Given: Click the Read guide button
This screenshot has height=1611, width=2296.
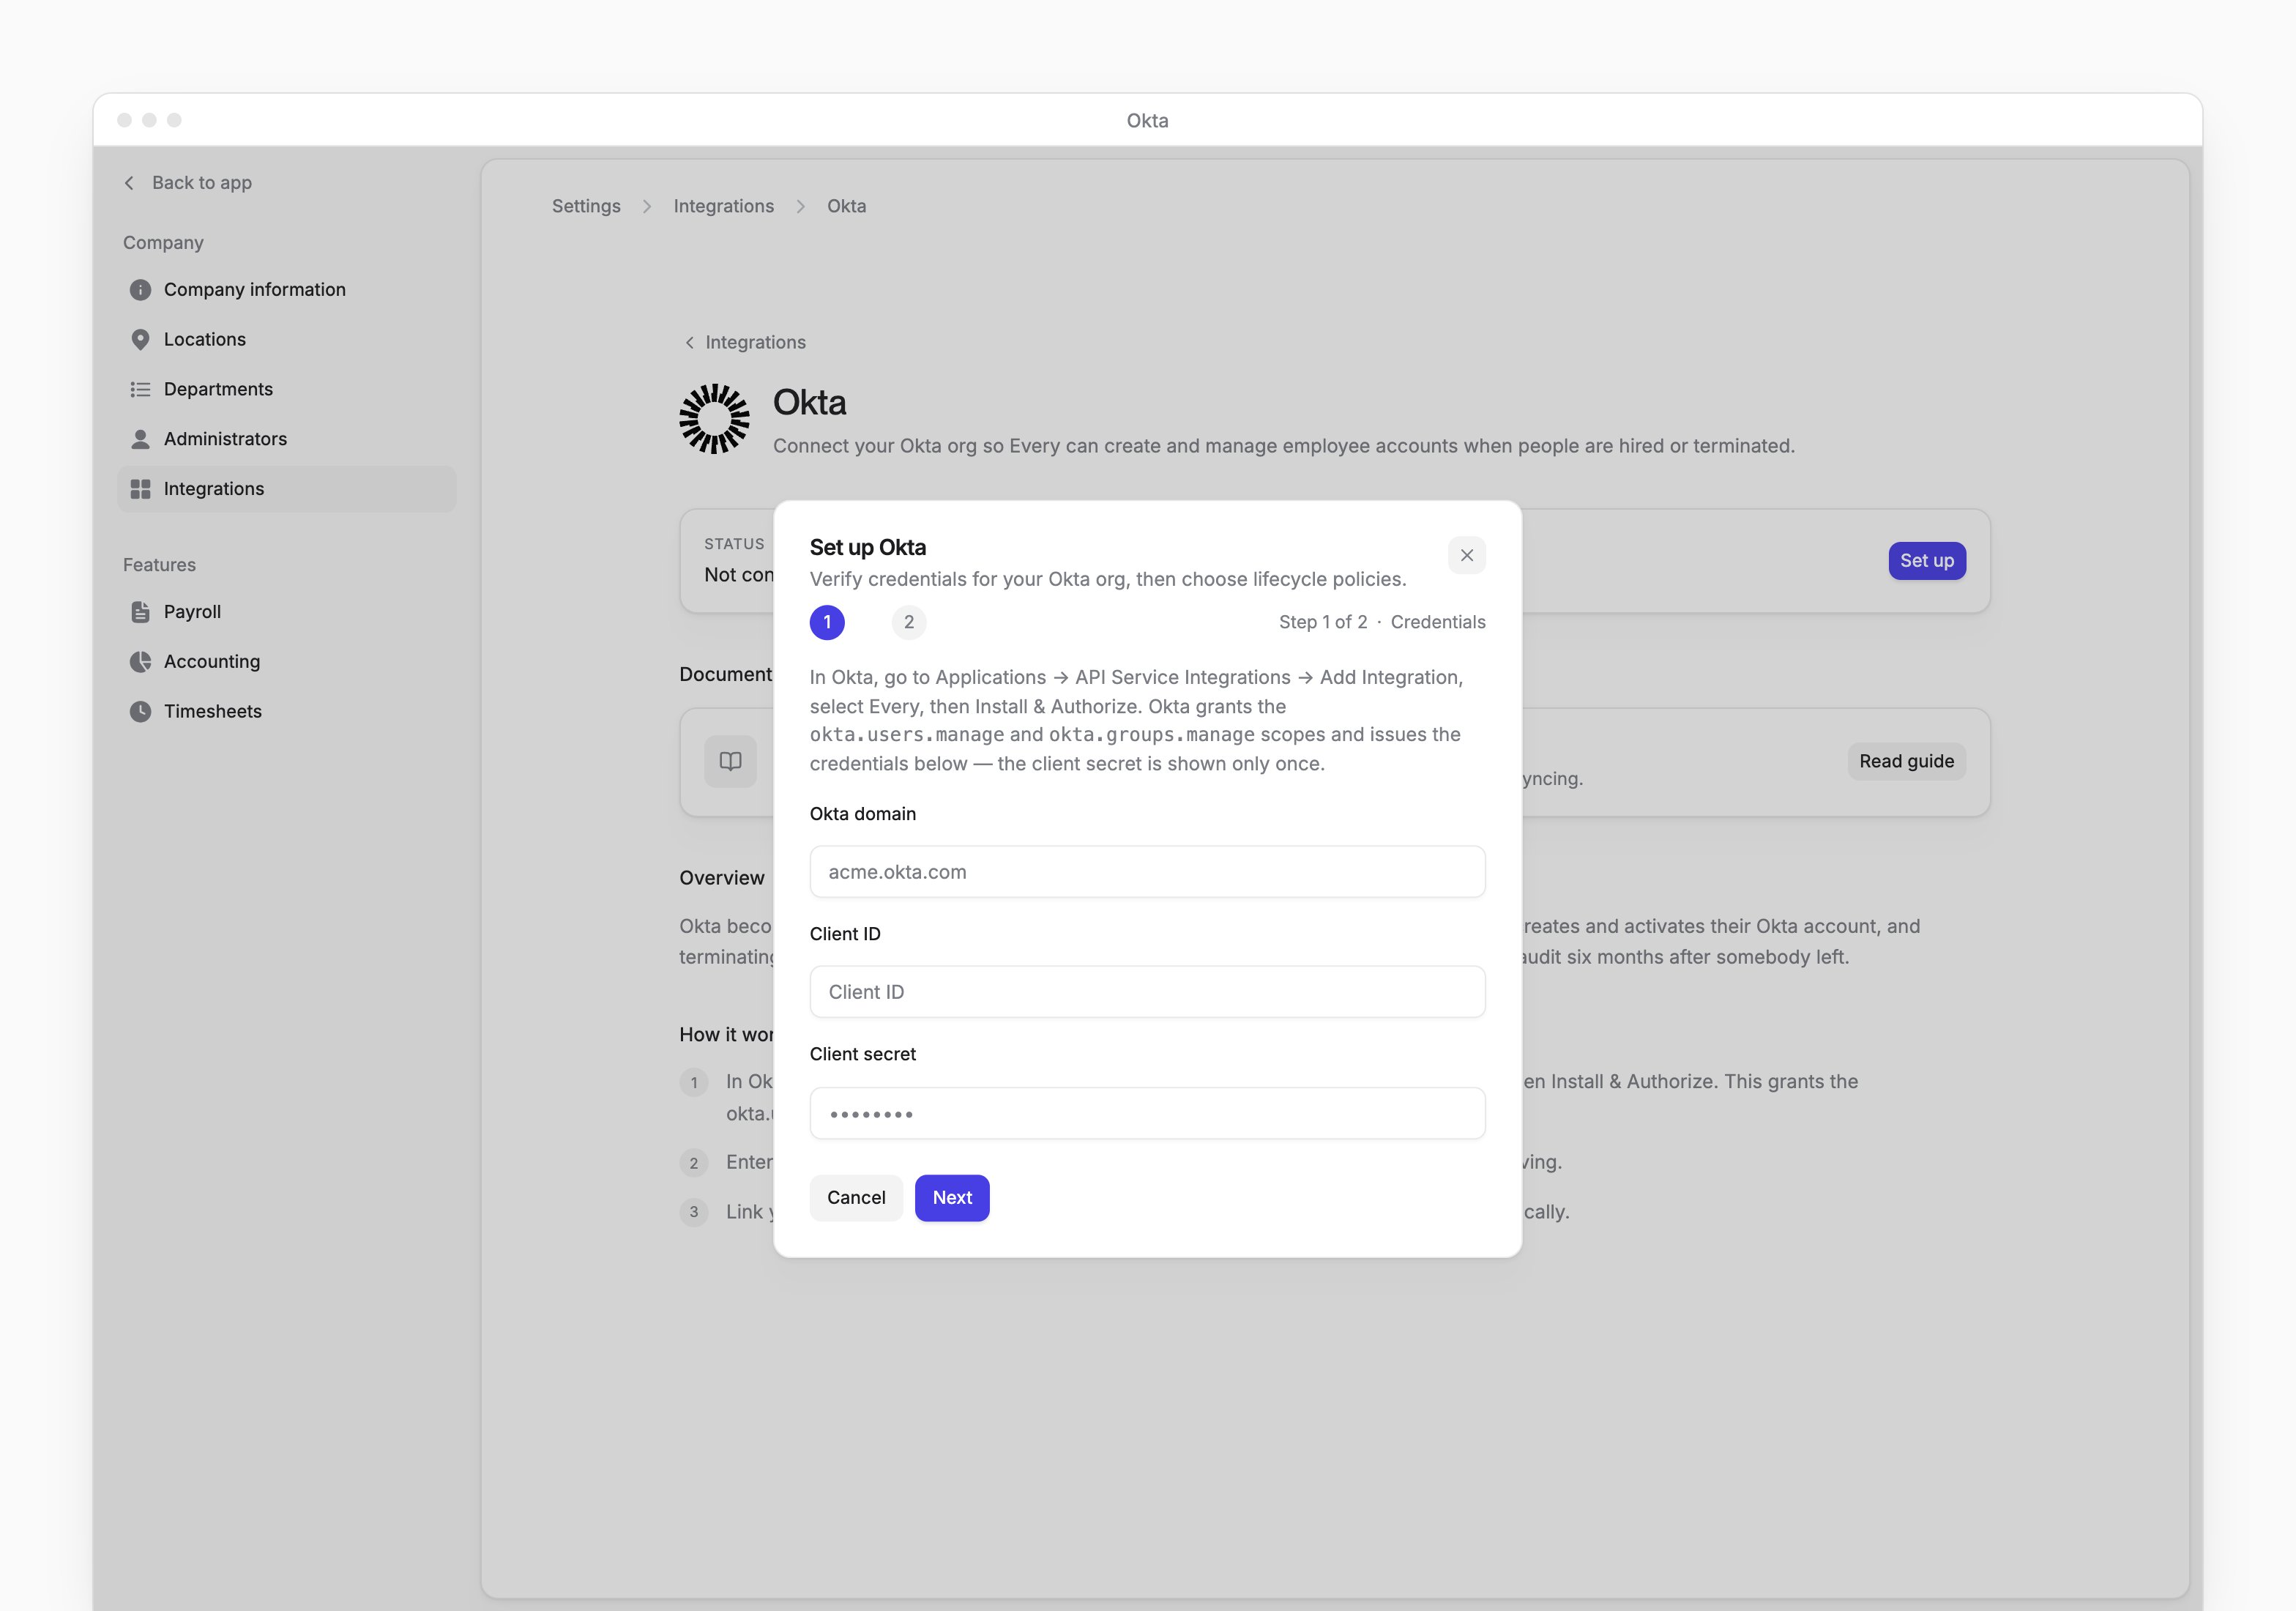Looking at the screenshot, I should tap(1906, 761).
